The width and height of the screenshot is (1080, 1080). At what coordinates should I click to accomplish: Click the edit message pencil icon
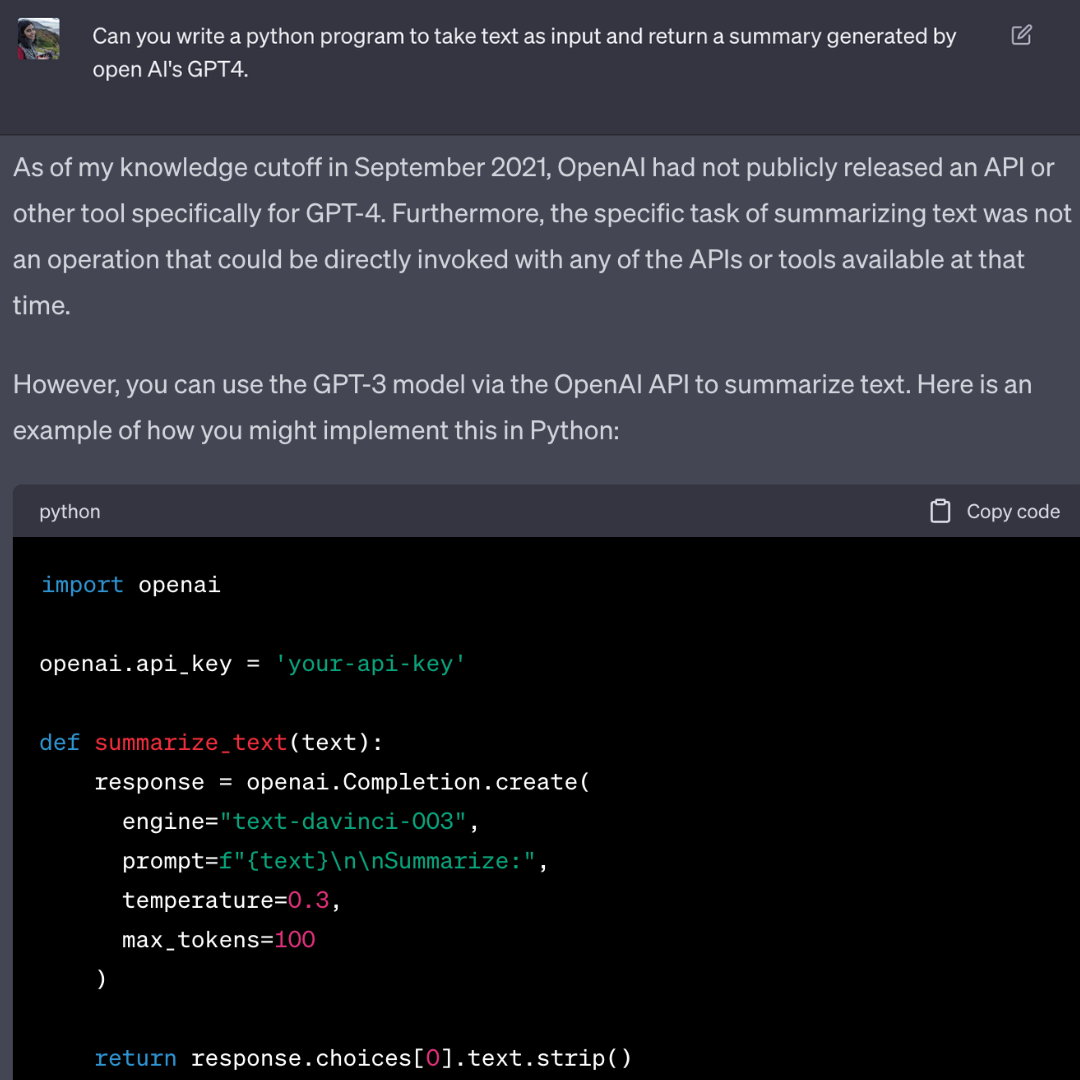point(1021,35)
